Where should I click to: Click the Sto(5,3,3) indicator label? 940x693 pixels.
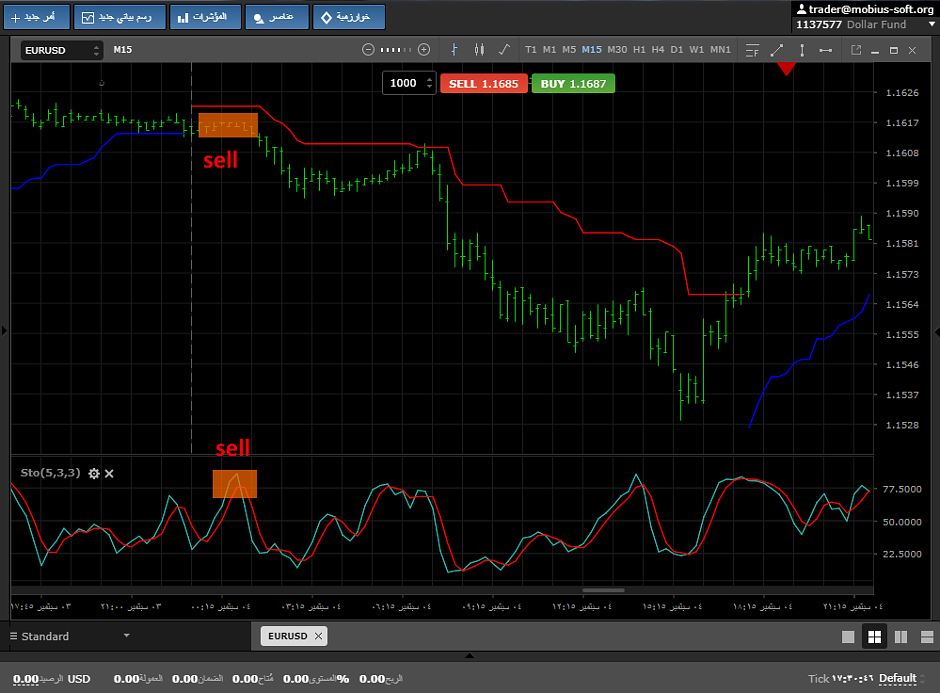(x=50, y=473)
